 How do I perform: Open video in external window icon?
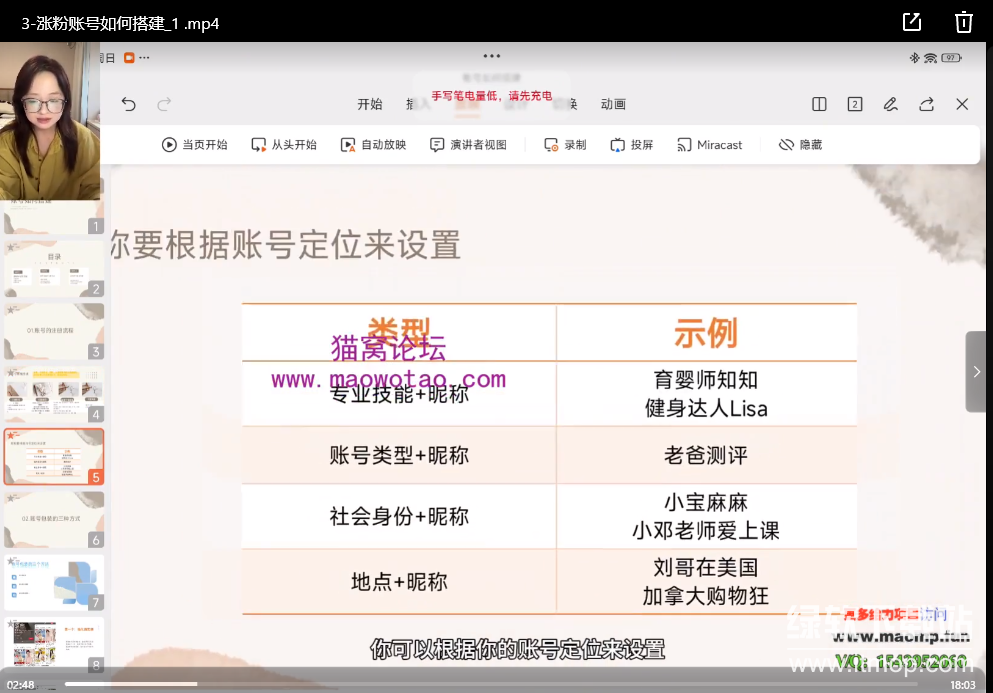[x=912, y=22]
